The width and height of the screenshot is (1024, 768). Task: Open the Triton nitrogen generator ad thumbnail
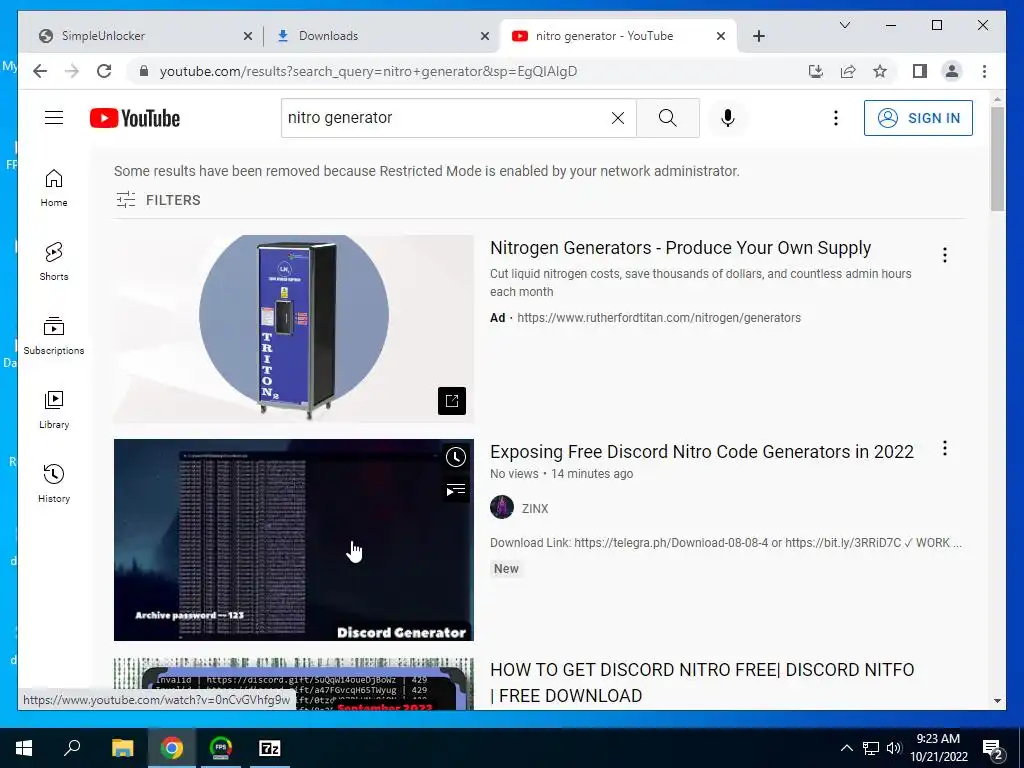click(294, 329)
